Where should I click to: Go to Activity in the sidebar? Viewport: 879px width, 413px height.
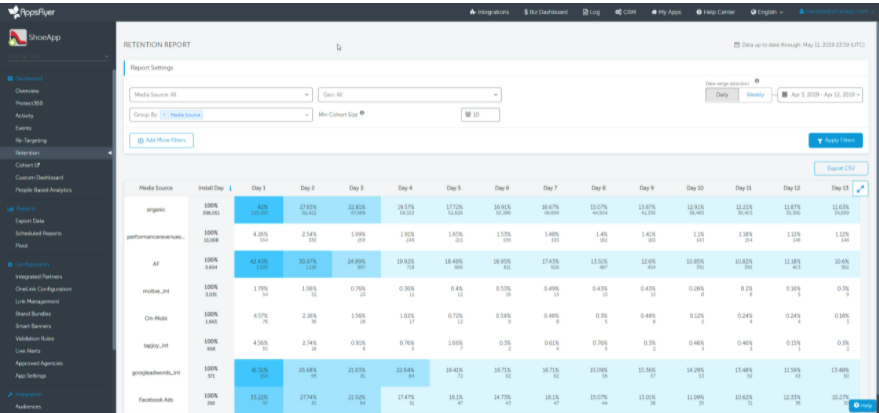click(x=25, y=115)
